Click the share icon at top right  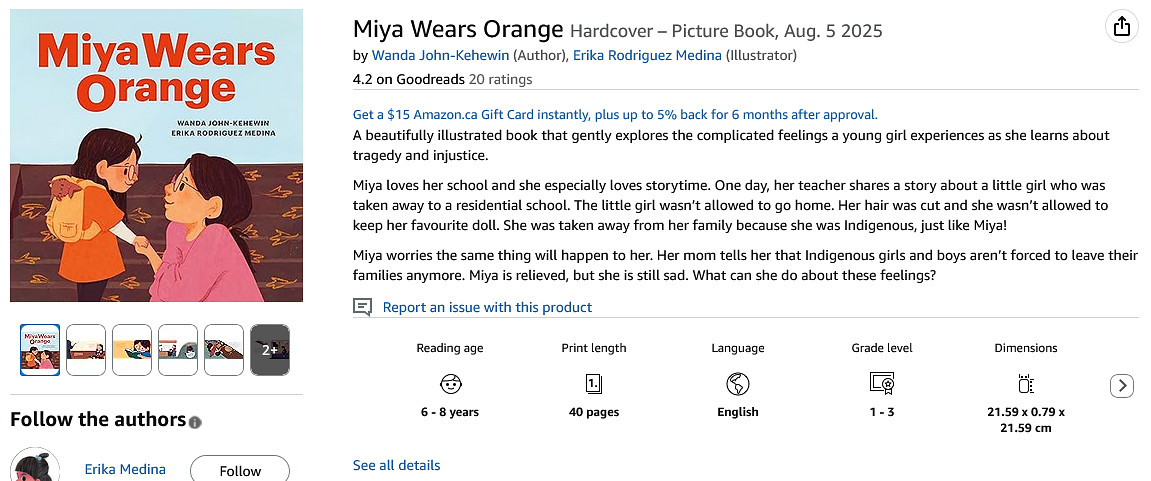click(x=1122, y=26)
